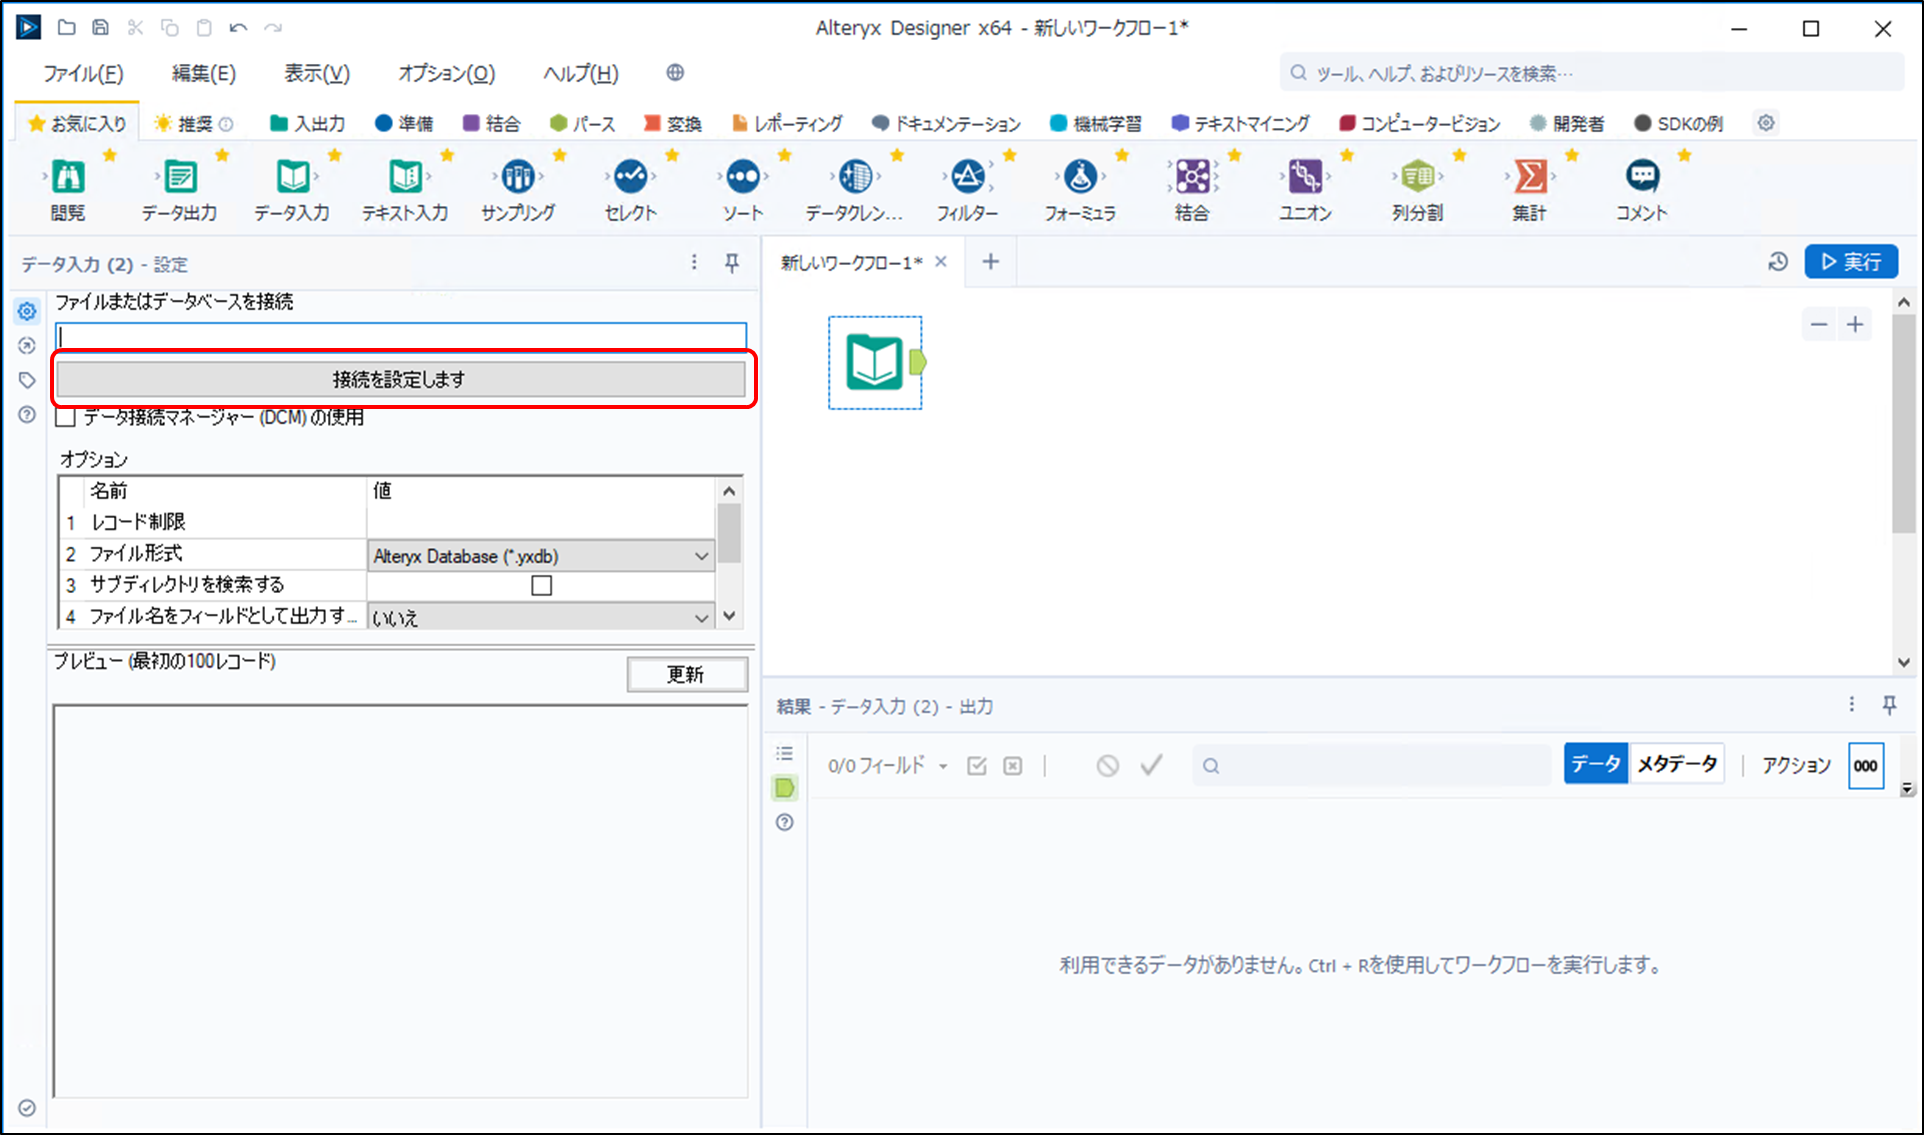
Task: Open 0/0 フィールド dropdown arrow
Action: (x=943, y=767)
